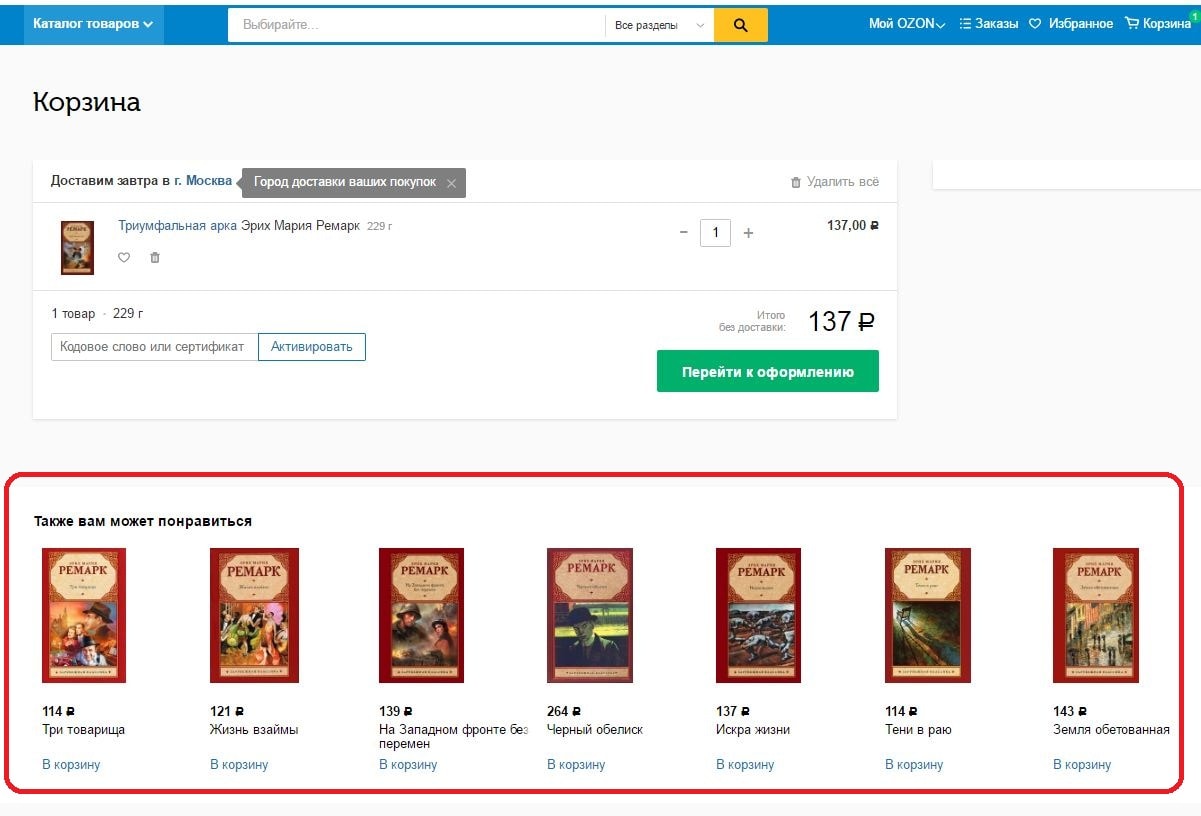This screenshot has height=816, width=1201.
Task: Open the Каталог товаров dropdown
Action: 93,24
